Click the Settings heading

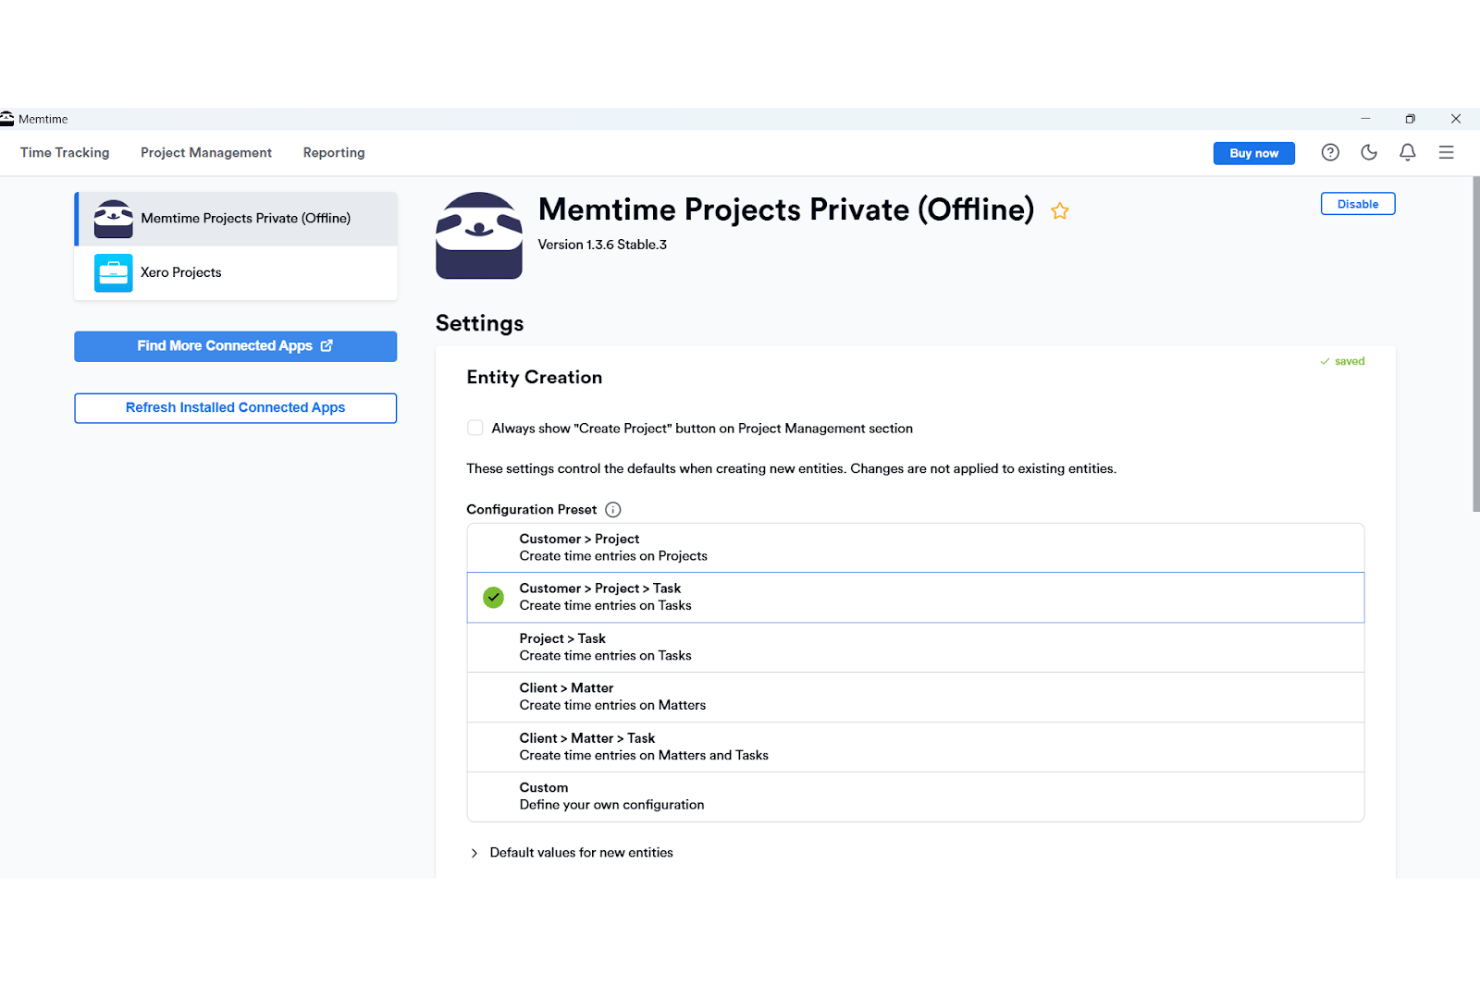[x=479, y=323]
